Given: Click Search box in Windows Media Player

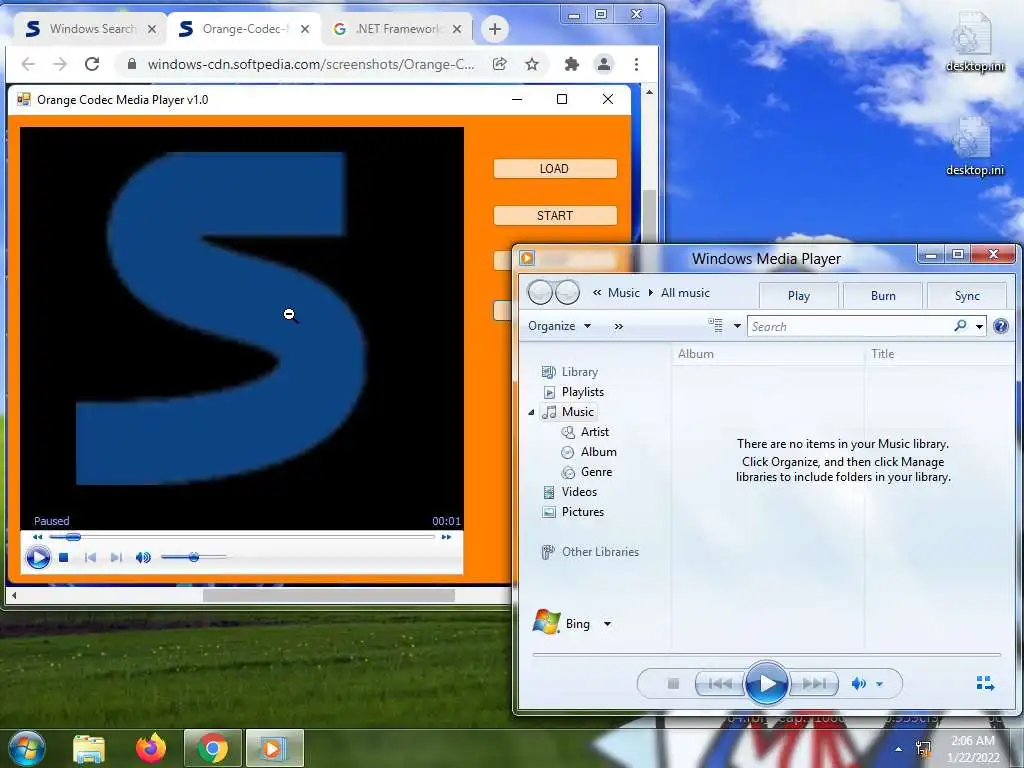Looking at the screenshot, I should (850, 327).
